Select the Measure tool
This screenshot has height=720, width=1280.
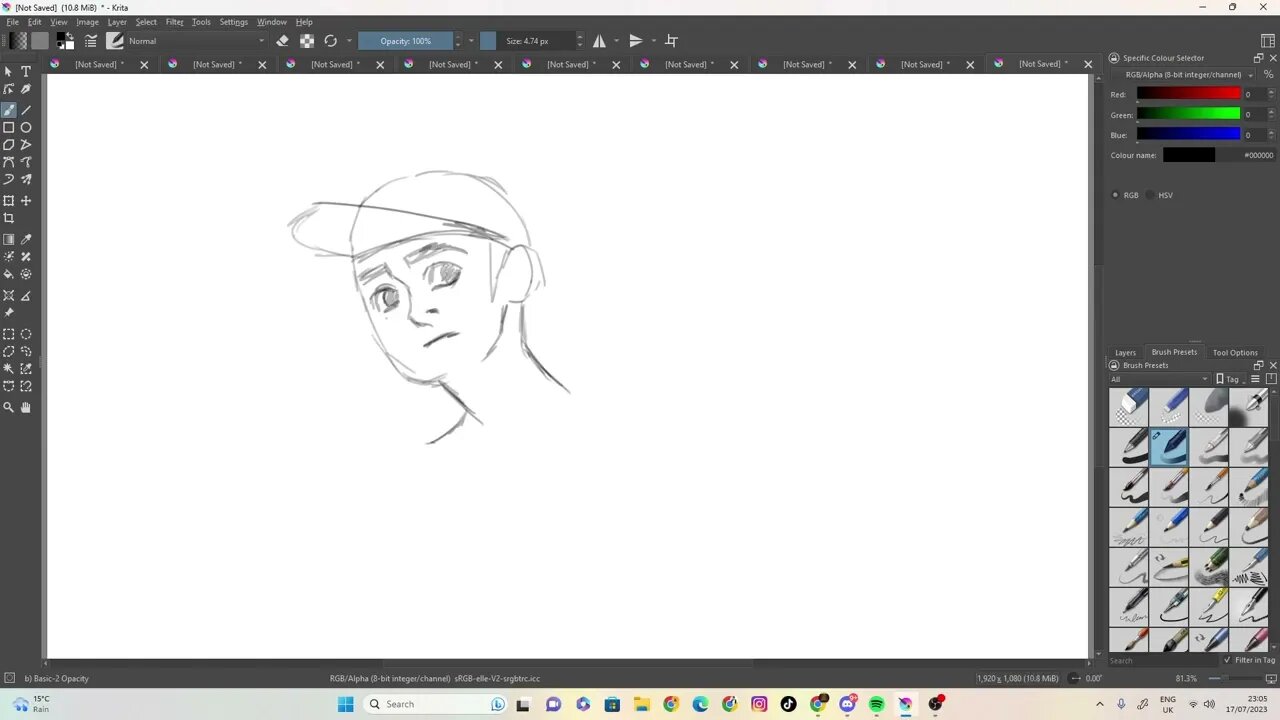click(x=26, y=296)
